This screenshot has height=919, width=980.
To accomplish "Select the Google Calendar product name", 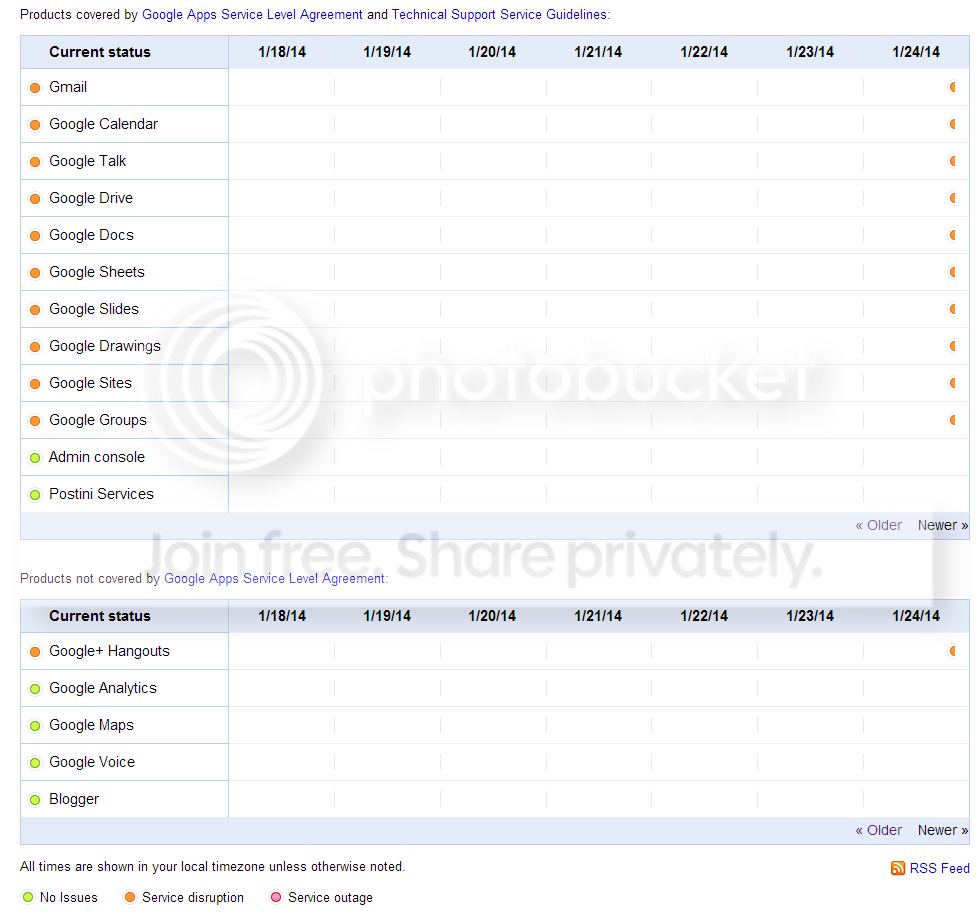I will coord(104,124).
